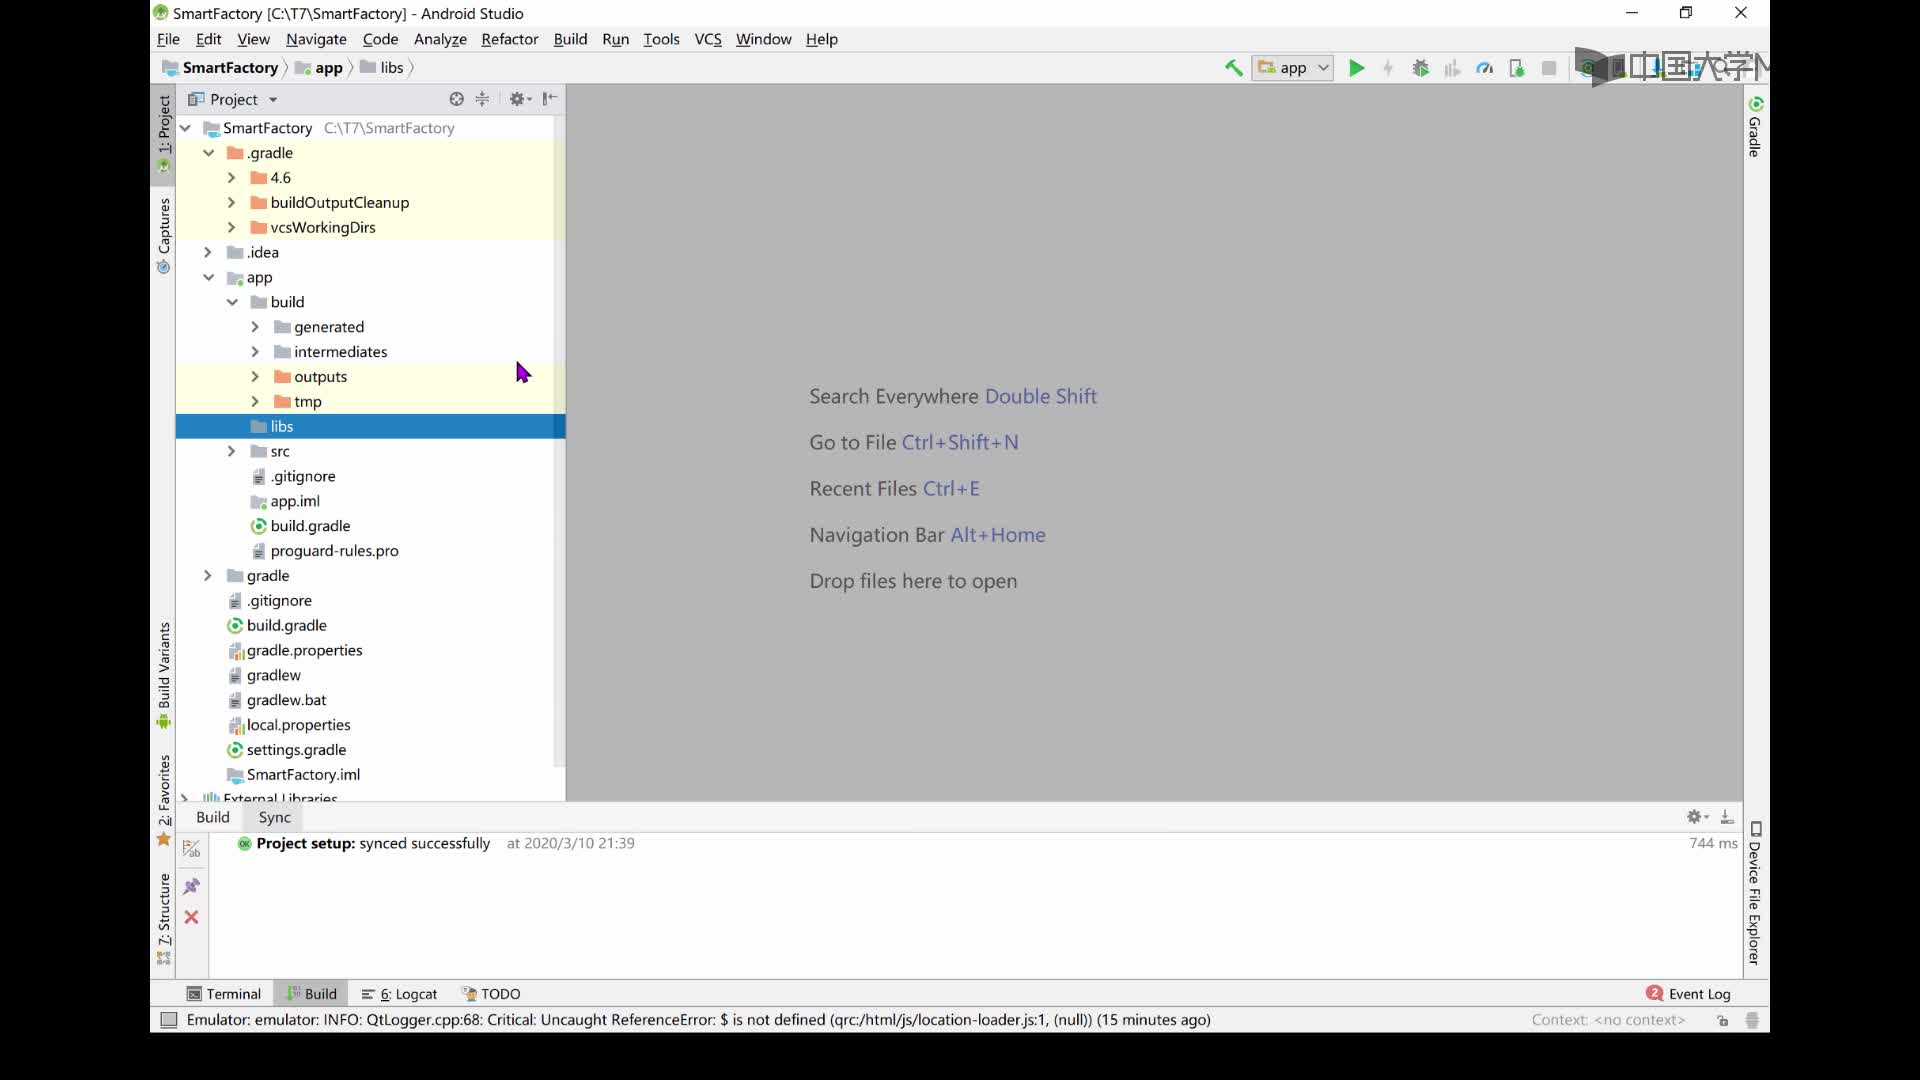Image resolution: width=1920 pixels, height=1080 pixels.
Task: Open the VCS menu
Action: 708,39
